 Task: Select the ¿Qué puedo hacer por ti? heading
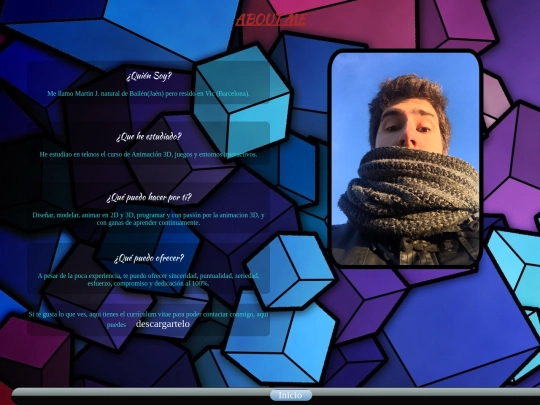(x=148, y=197)
